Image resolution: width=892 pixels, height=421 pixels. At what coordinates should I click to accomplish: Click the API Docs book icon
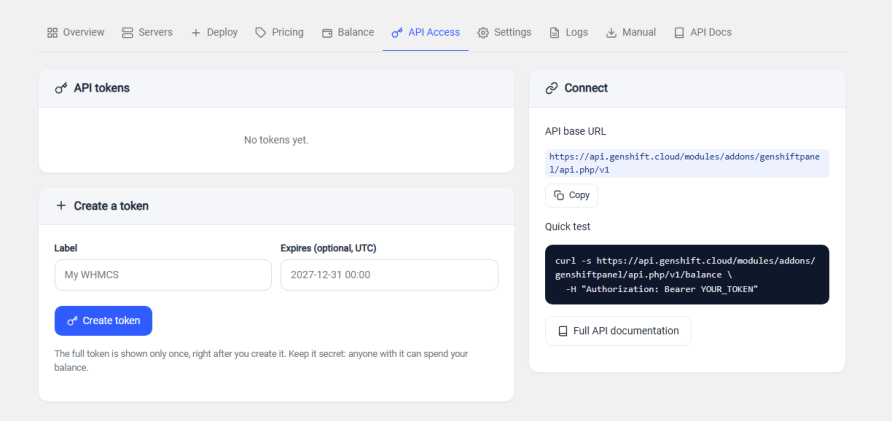coord(679,32)
